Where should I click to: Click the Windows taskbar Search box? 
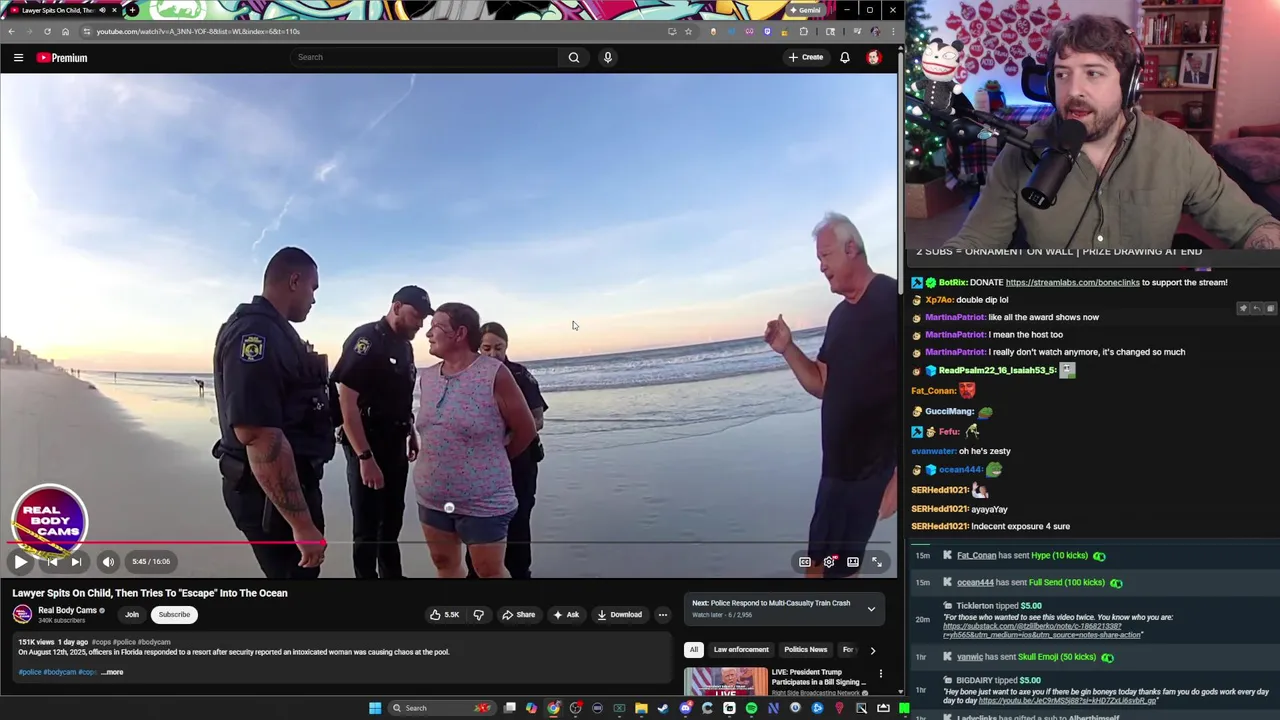pos(441,708)
